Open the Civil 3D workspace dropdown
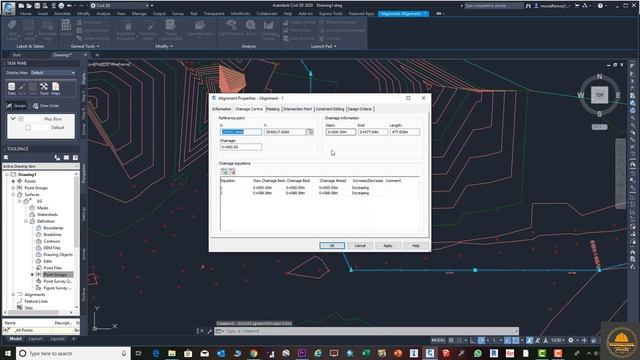 (x=120, y=6)
